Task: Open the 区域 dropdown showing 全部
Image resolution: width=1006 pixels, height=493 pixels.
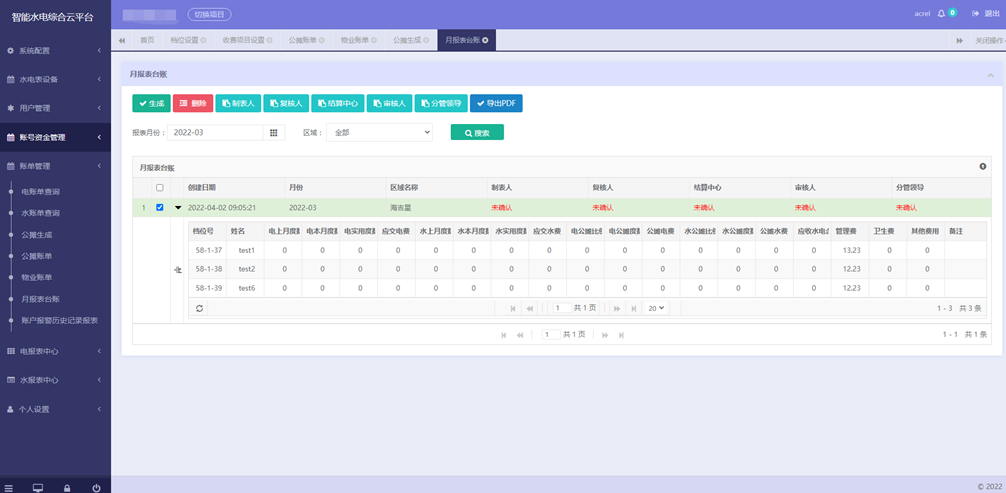Action: click(379, 132)
